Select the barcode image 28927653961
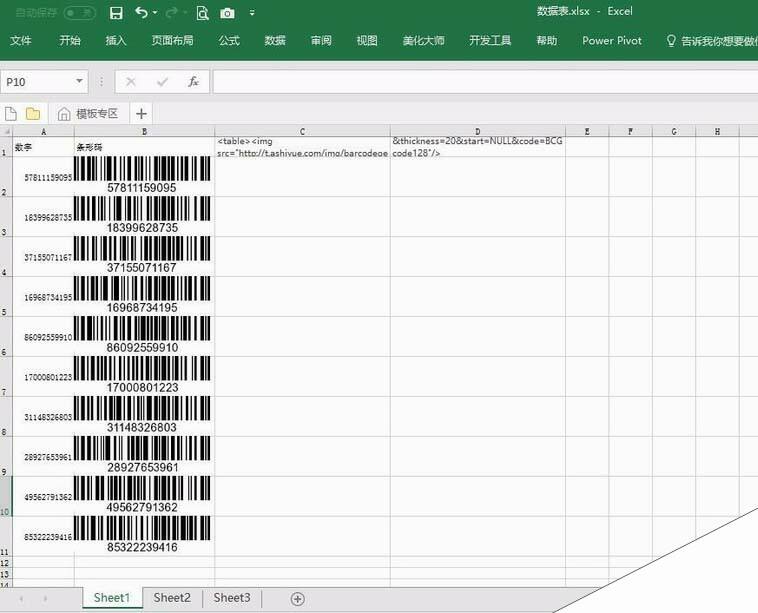This screenshot has height=613, width=758. 142,455
